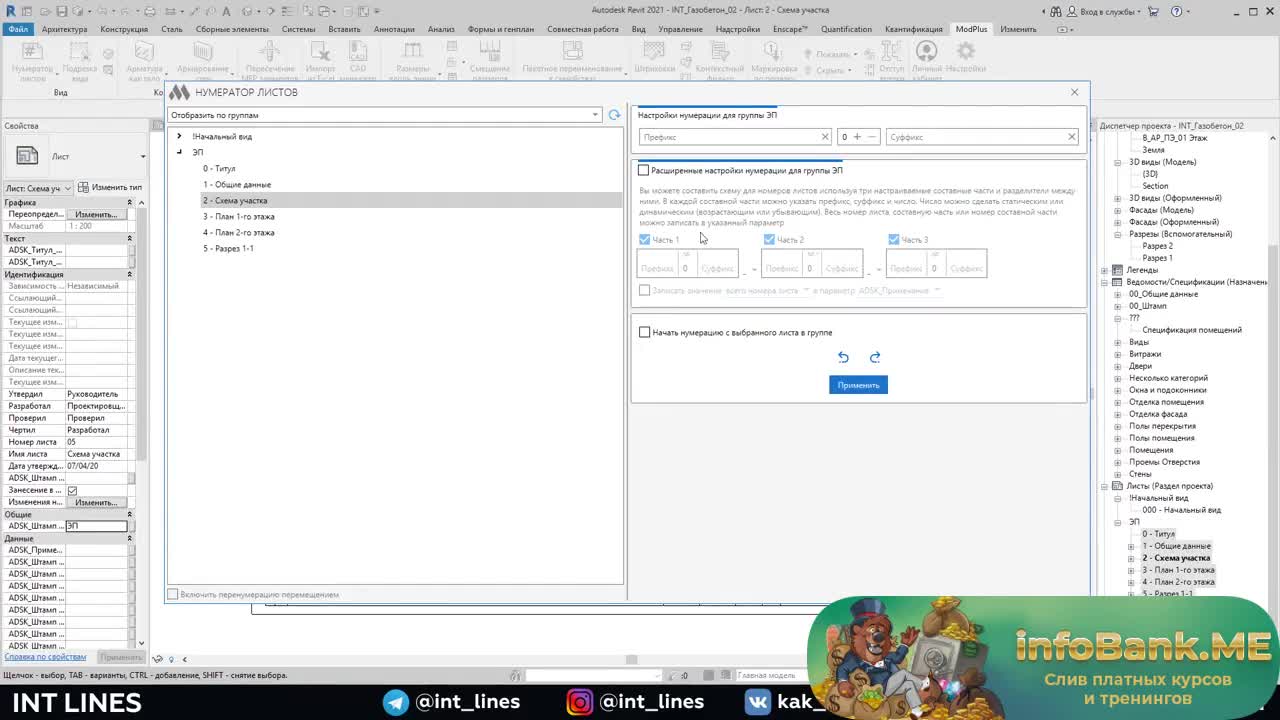Click Изменить... next to Переопределение

[96, 214]
